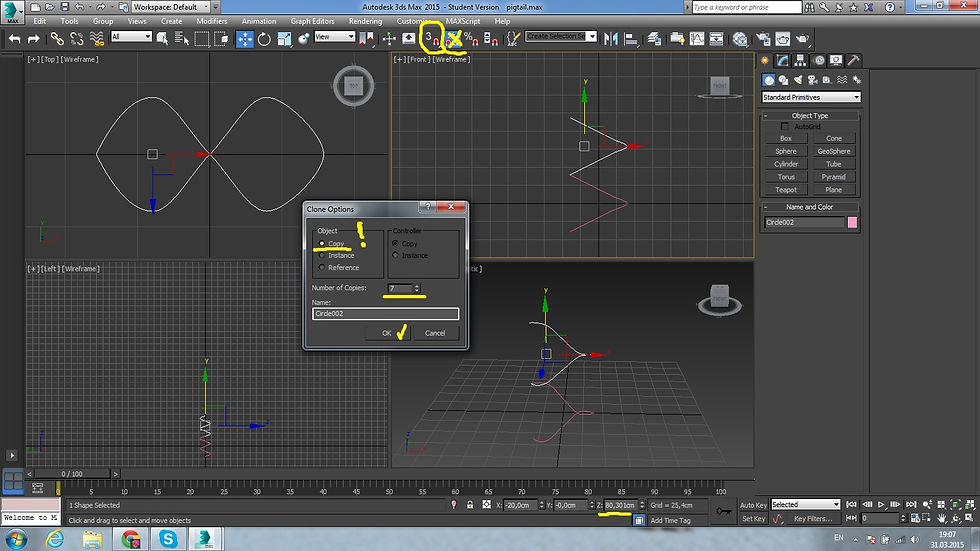Select the Copy radio in Object group
The width and height of the screenshot is (980, 551).
pos(322,243)
